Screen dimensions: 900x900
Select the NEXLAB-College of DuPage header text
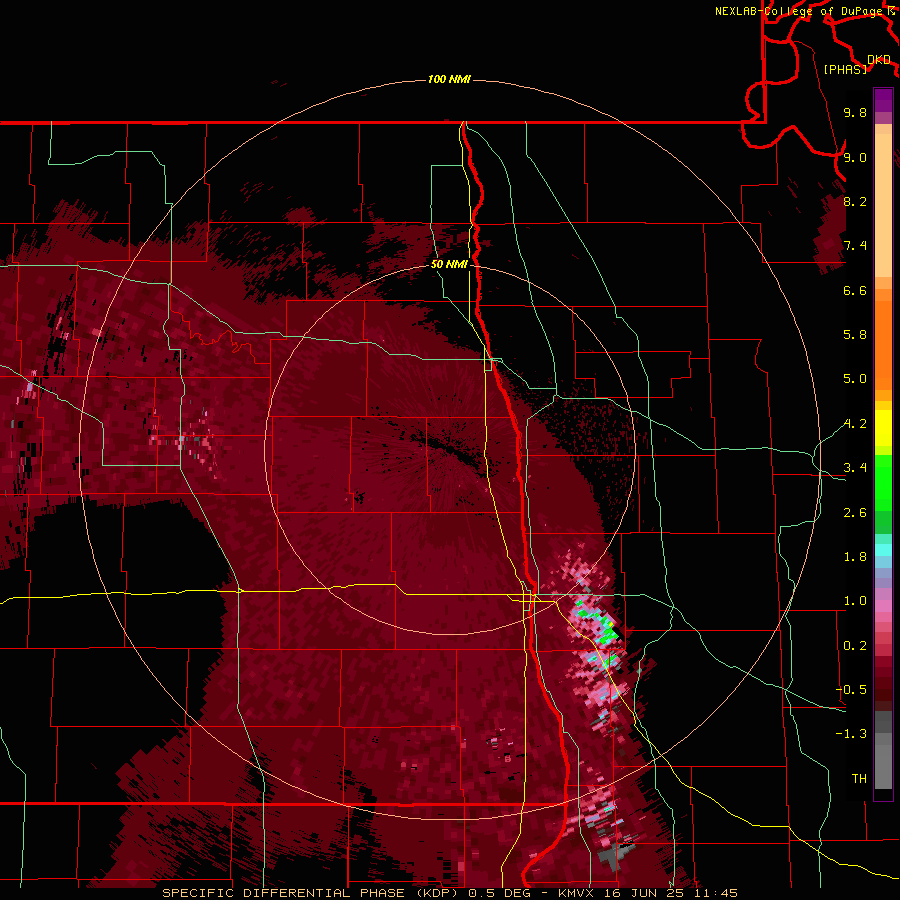click(x=800, y=11)
